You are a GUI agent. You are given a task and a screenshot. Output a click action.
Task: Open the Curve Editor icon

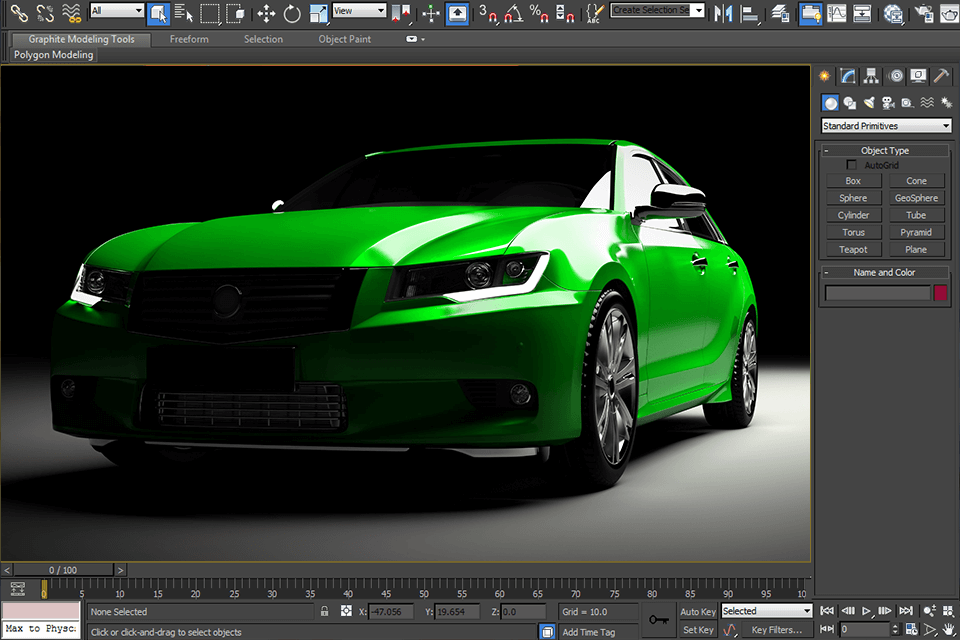point(836,13)
